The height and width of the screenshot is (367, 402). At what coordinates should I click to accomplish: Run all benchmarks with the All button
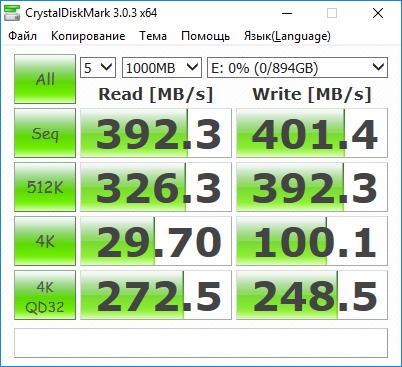(x=45, y=79)
